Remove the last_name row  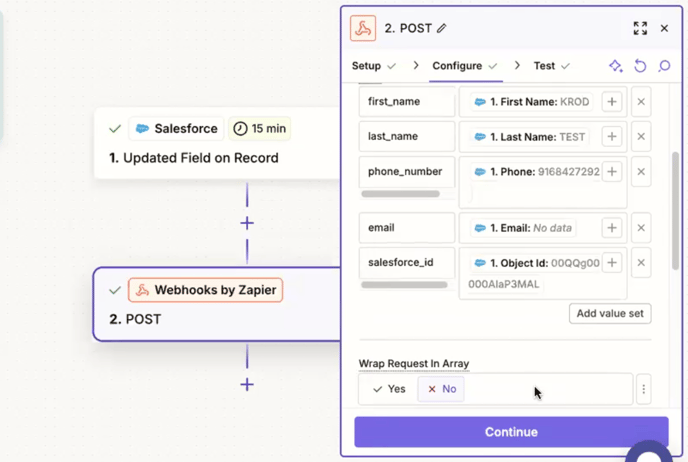641,136
